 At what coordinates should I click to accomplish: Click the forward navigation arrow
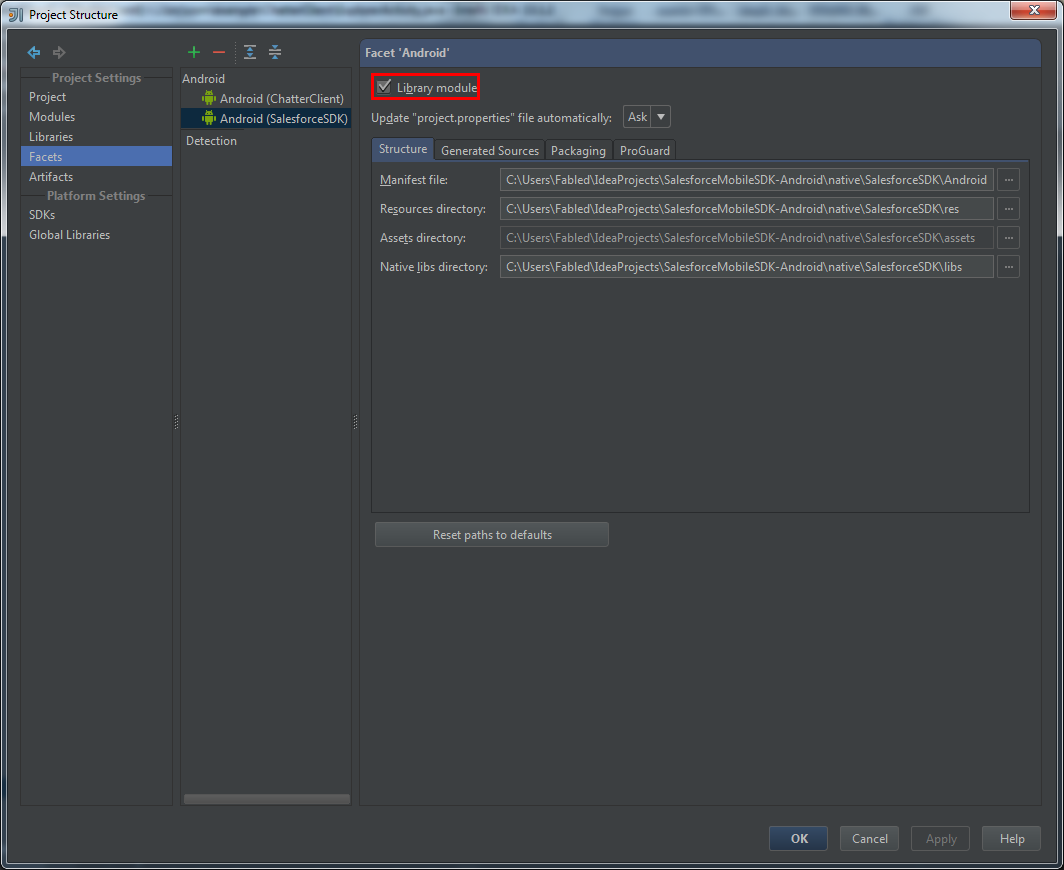(x=59, y=52)
